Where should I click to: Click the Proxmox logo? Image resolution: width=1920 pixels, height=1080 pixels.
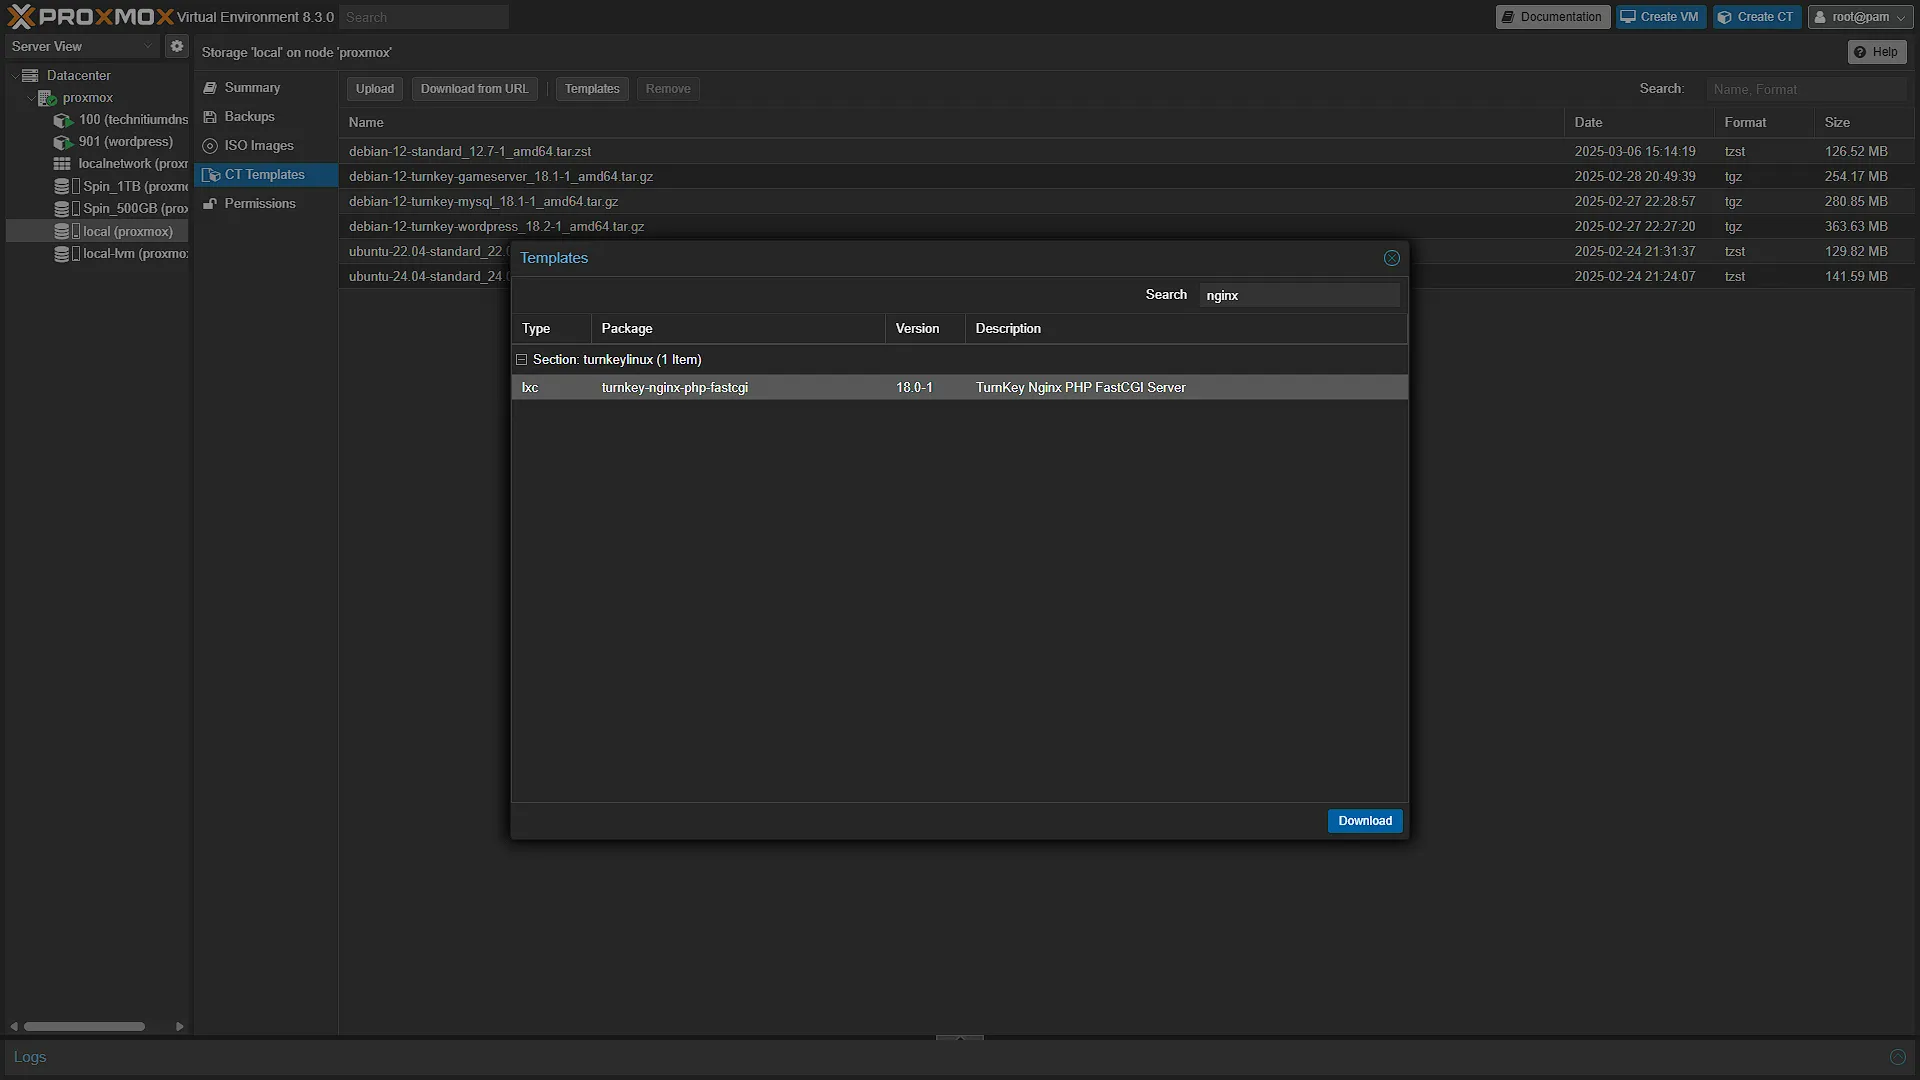(90, 17)
